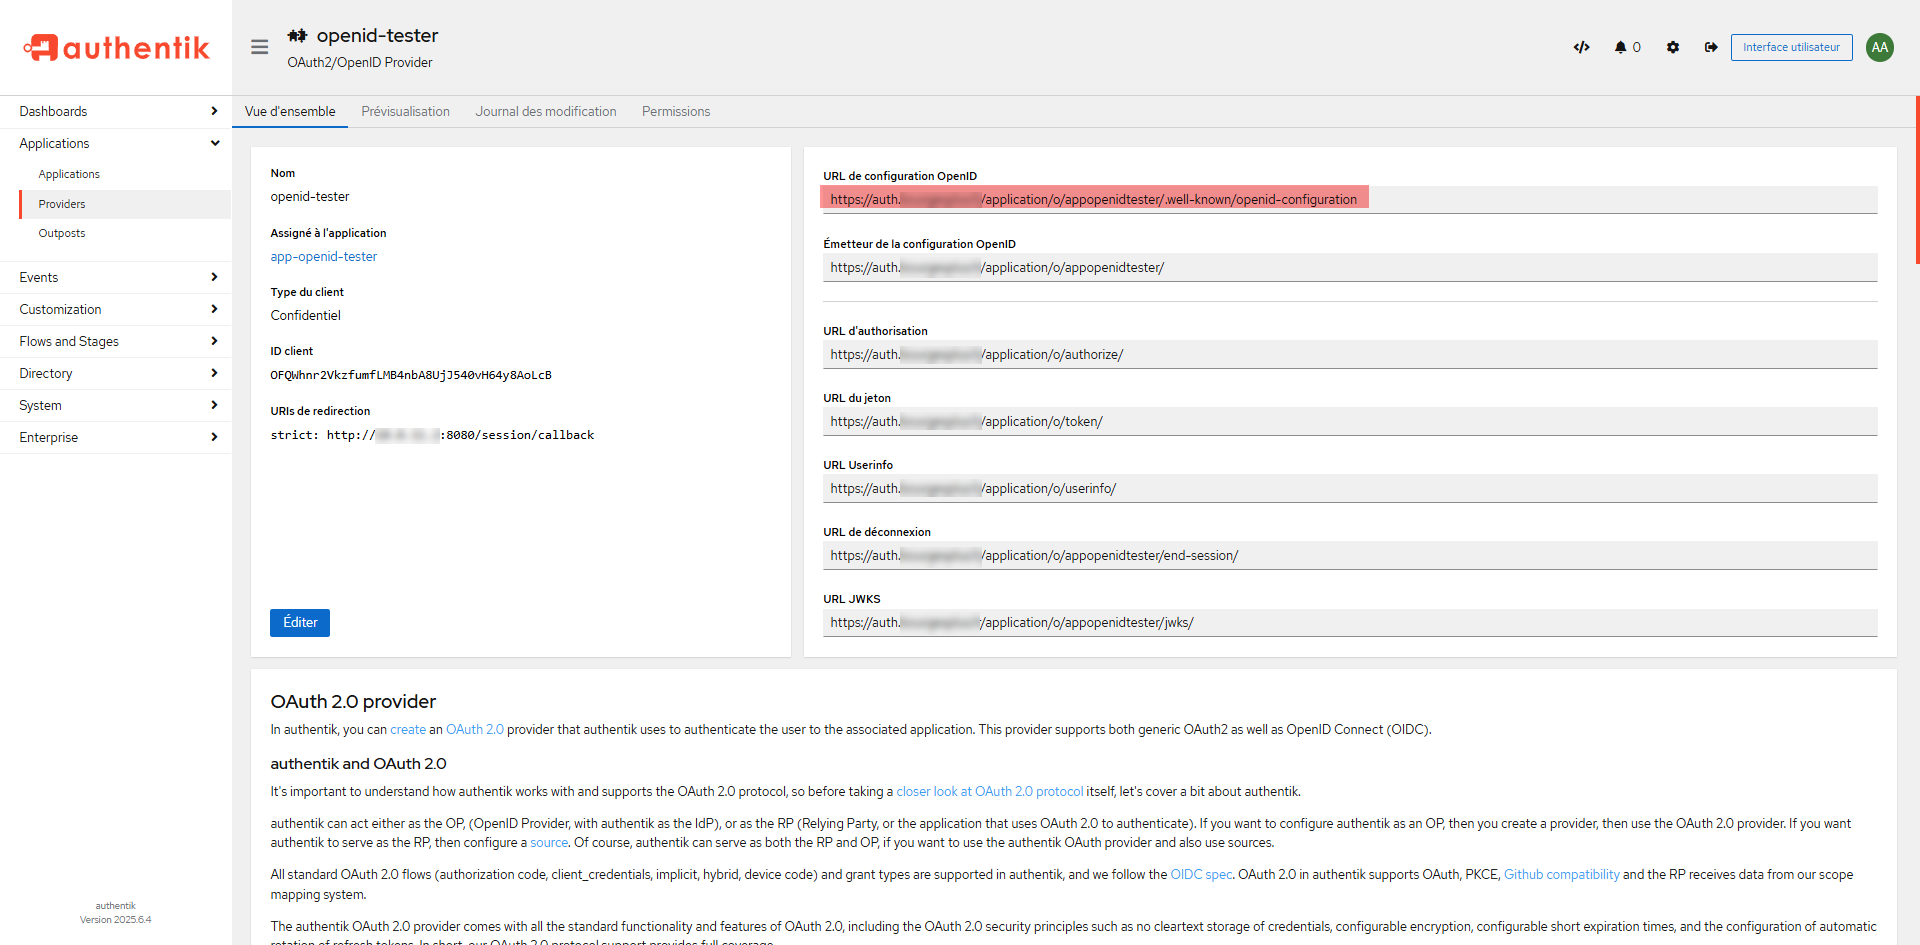Click the authentik logo
The image size is (1920, 945).
116,47
